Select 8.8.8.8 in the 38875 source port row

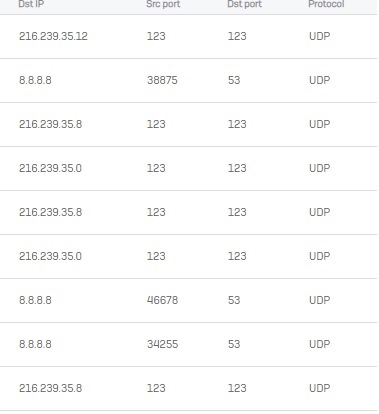tap(35, 80)
